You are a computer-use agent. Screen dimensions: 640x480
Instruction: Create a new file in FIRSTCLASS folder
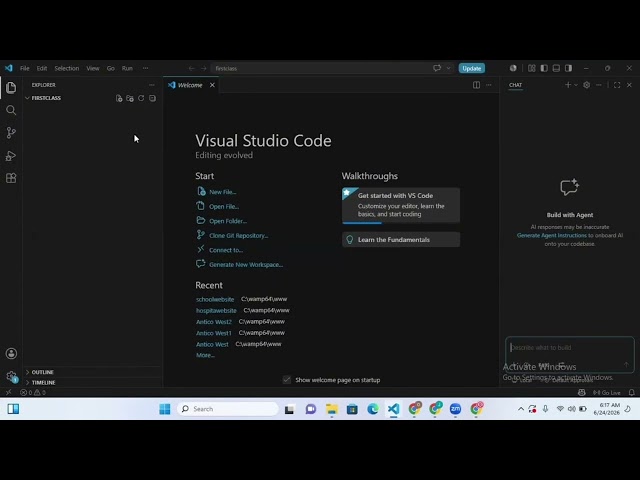(x=119, y=98)
